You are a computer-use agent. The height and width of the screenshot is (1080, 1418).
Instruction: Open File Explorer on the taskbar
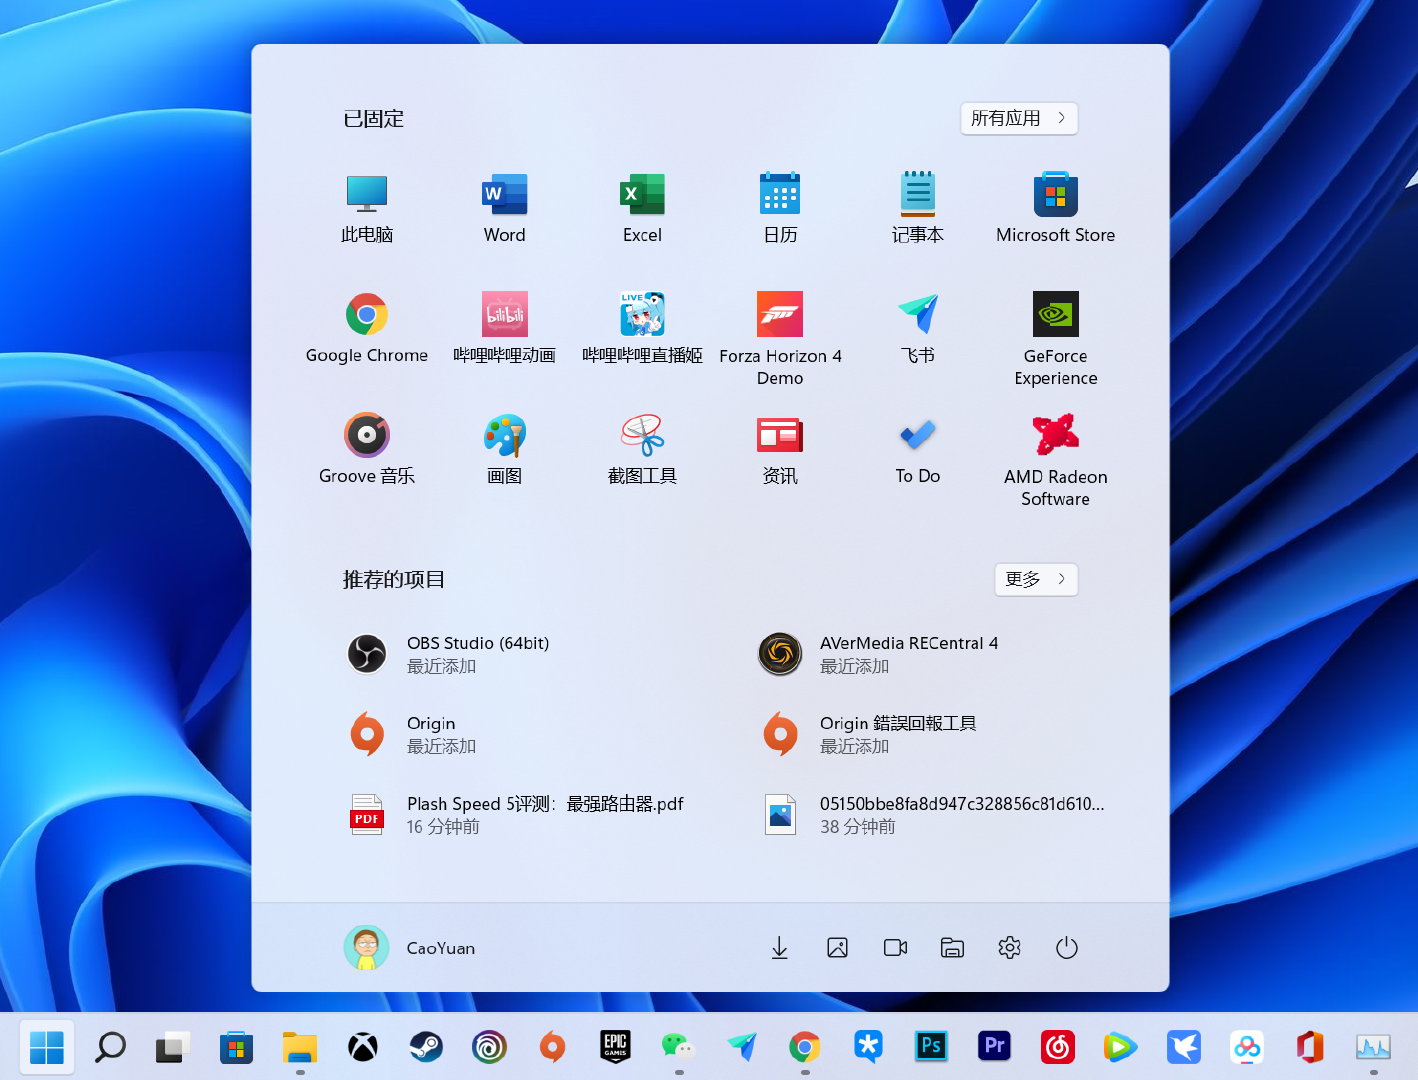(300, 1047)
